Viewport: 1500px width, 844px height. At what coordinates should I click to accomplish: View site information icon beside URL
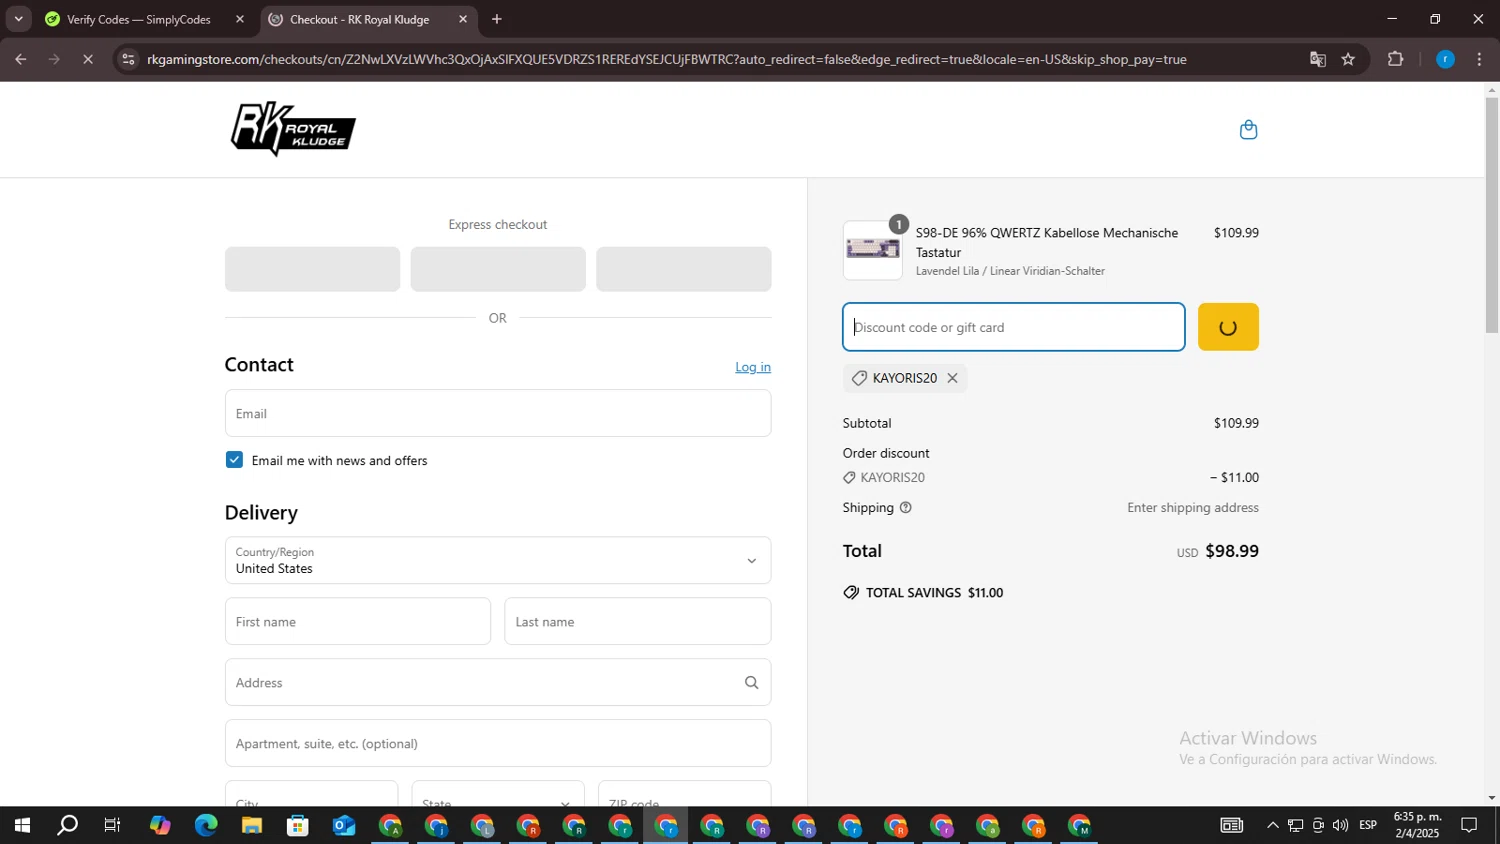click(x=127, y=59)
